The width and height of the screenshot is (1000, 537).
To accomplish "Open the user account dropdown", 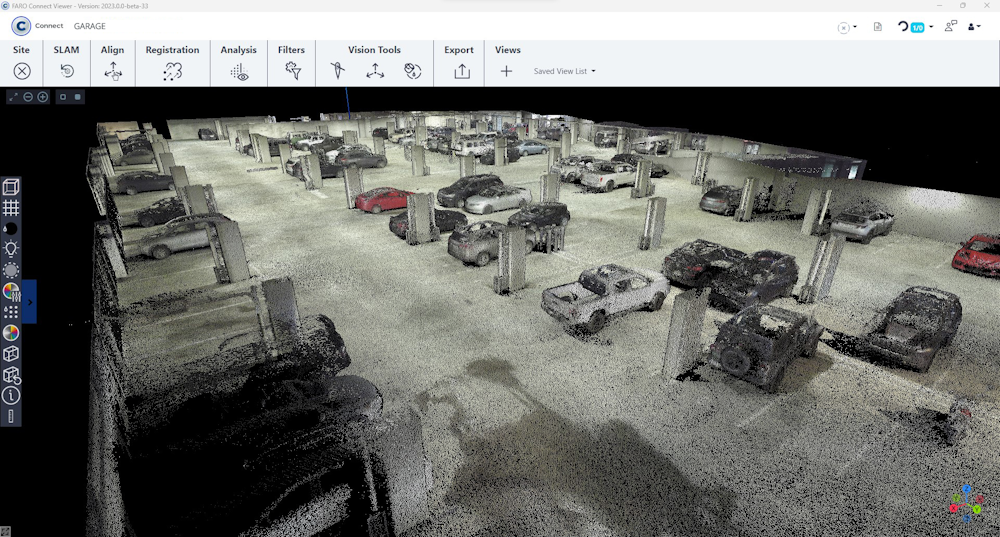I will (x=974, y=27).
